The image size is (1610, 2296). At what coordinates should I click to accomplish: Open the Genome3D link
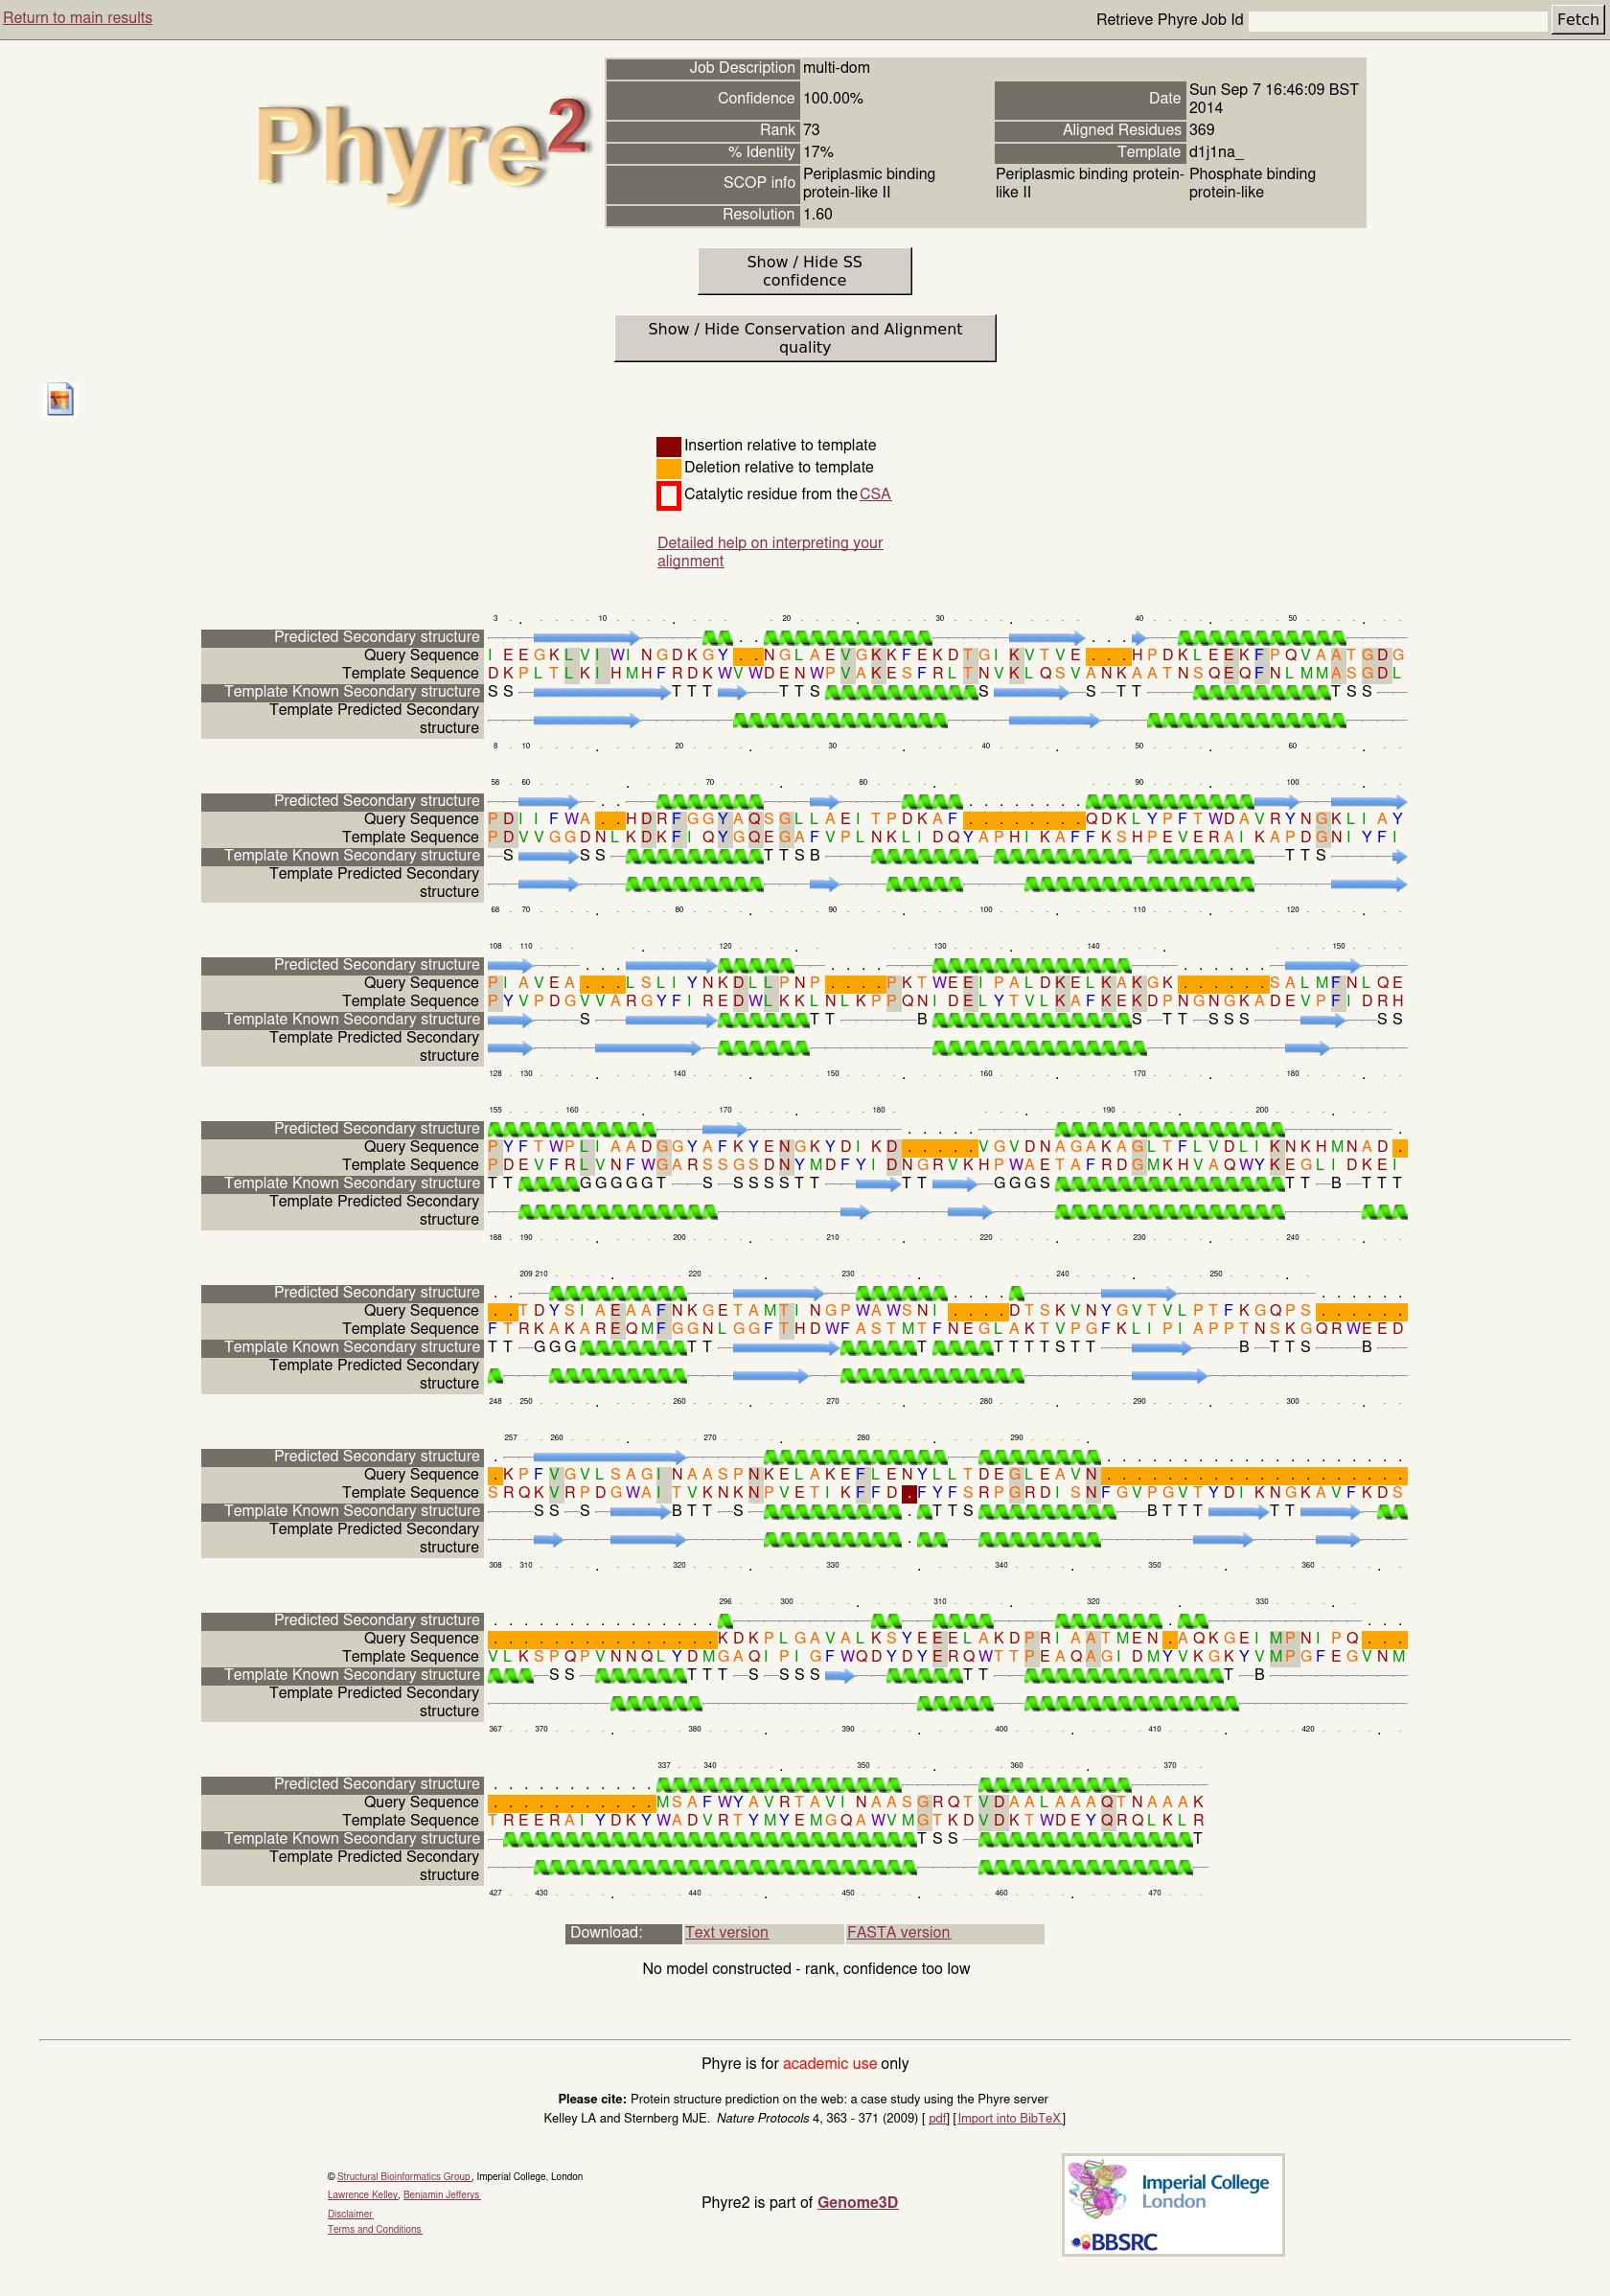pyautogui.click(x=857, y=2202)
